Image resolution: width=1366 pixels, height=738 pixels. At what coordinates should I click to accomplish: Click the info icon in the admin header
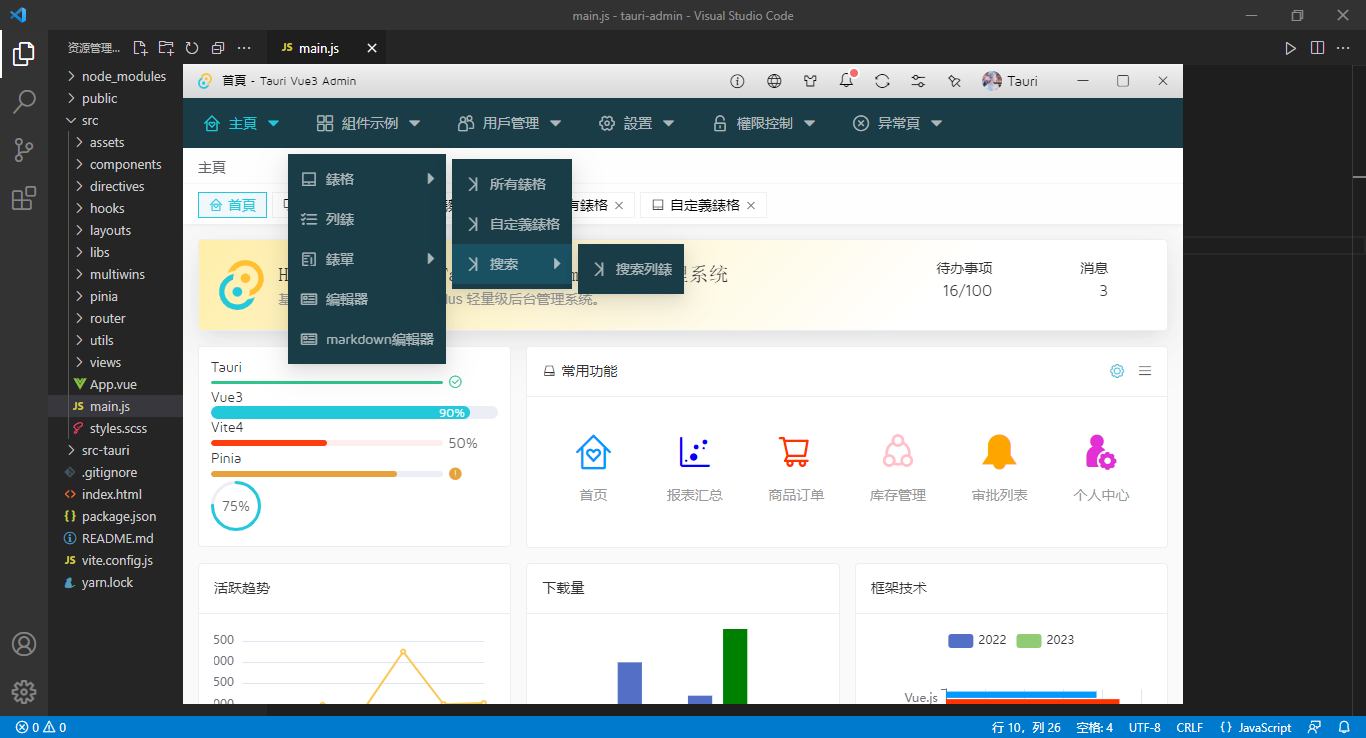(737, 81)
